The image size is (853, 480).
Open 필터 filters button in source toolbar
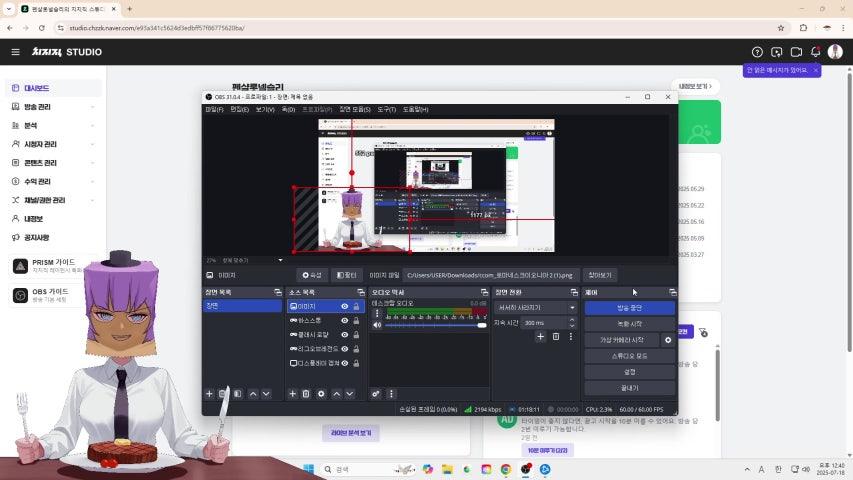[346, 275]
